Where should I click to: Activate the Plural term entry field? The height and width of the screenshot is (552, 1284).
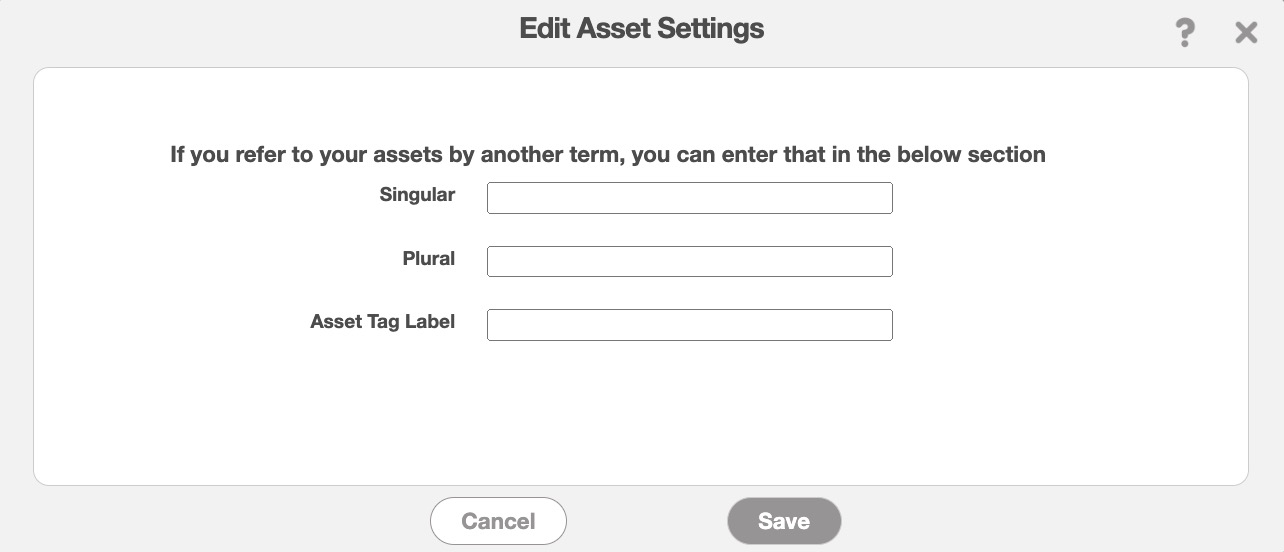(x=689, y=262)
